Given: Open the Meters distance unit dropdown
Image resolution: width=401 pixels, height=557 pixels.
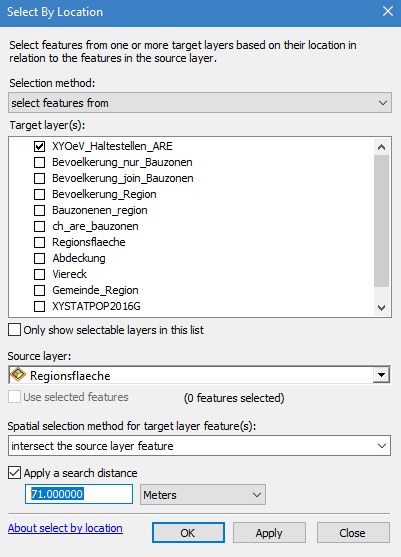Looking at the screenshot, I should [203, 494].
